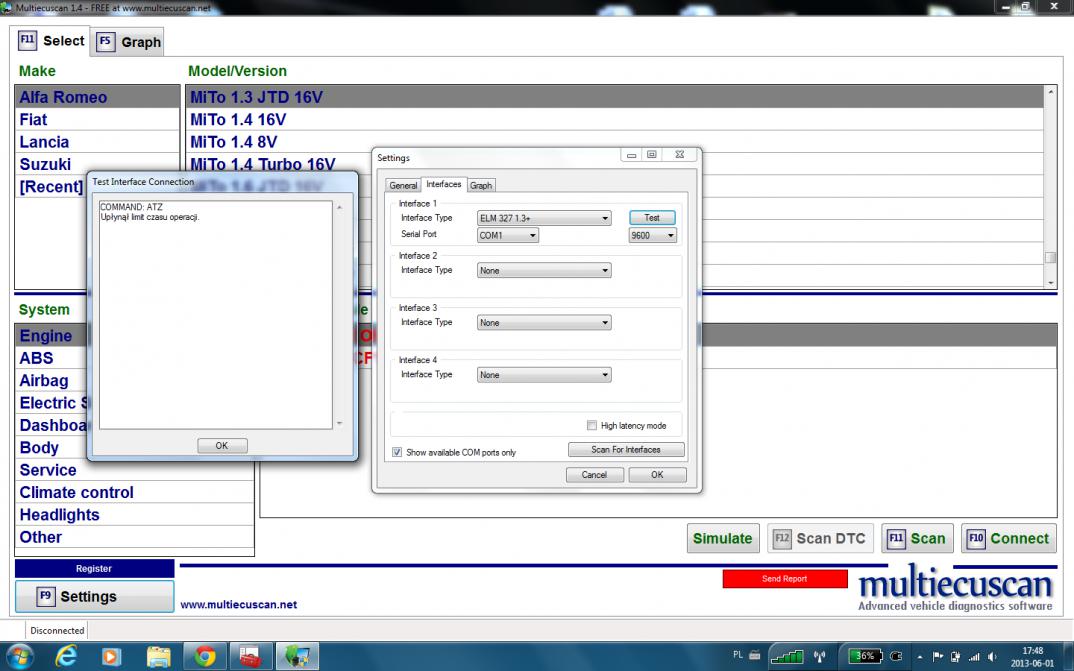Confirm Settings dialog with OK
1074x671 pixels.
tap(657, 474)
